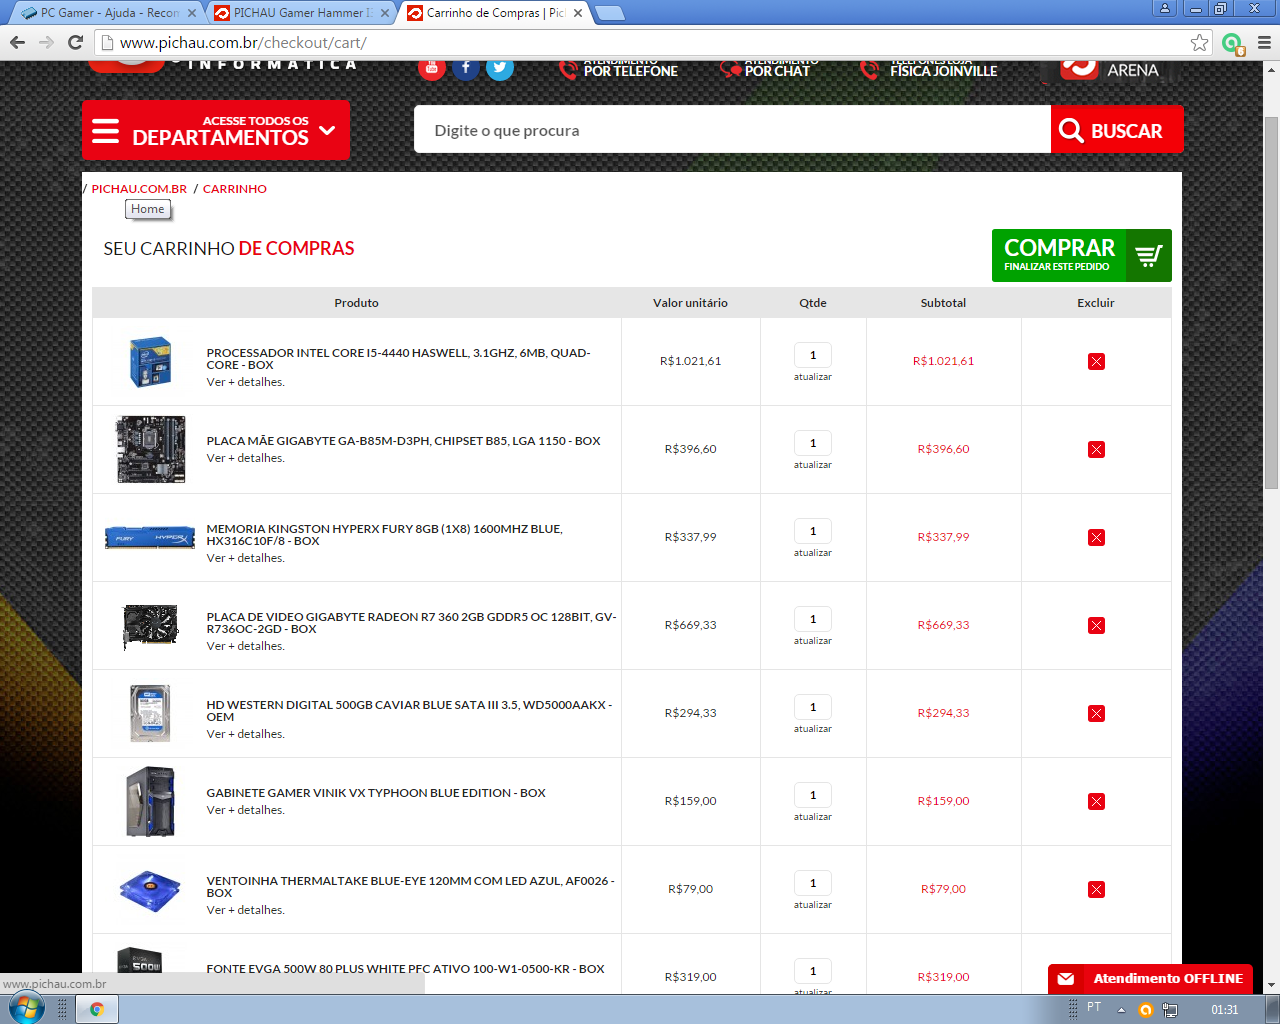Viewport: 1280px width, 1024px height.
Task: Click the quantity field for the Intel processor
Action: pyautogui.click(x=813, y=355)
